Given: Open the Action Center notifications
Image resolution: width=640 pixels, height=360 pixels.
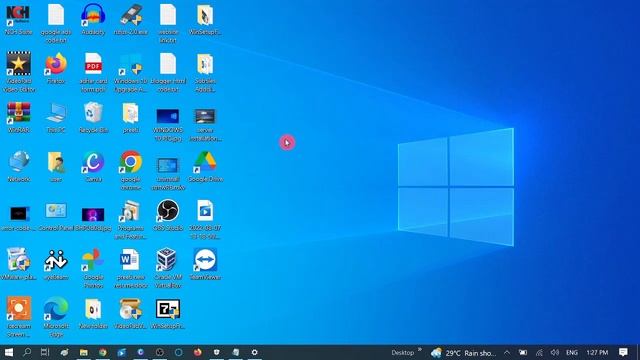Looking at the screenshot, I should (623, 352).
